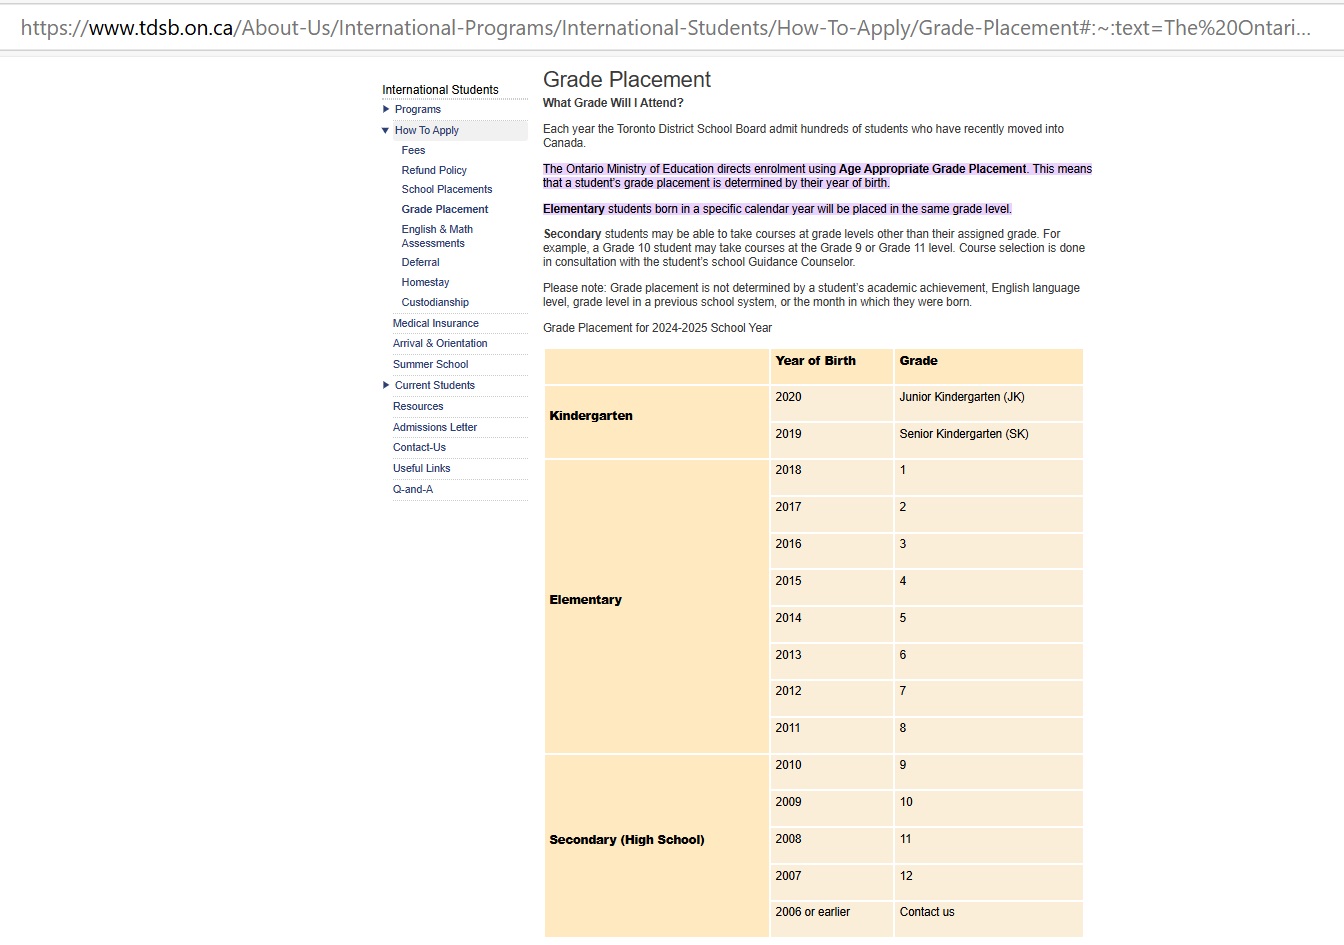Open the Custodianship link
Image resolution: width=1344 pixels, height=945 pixels.
[435, 302]
